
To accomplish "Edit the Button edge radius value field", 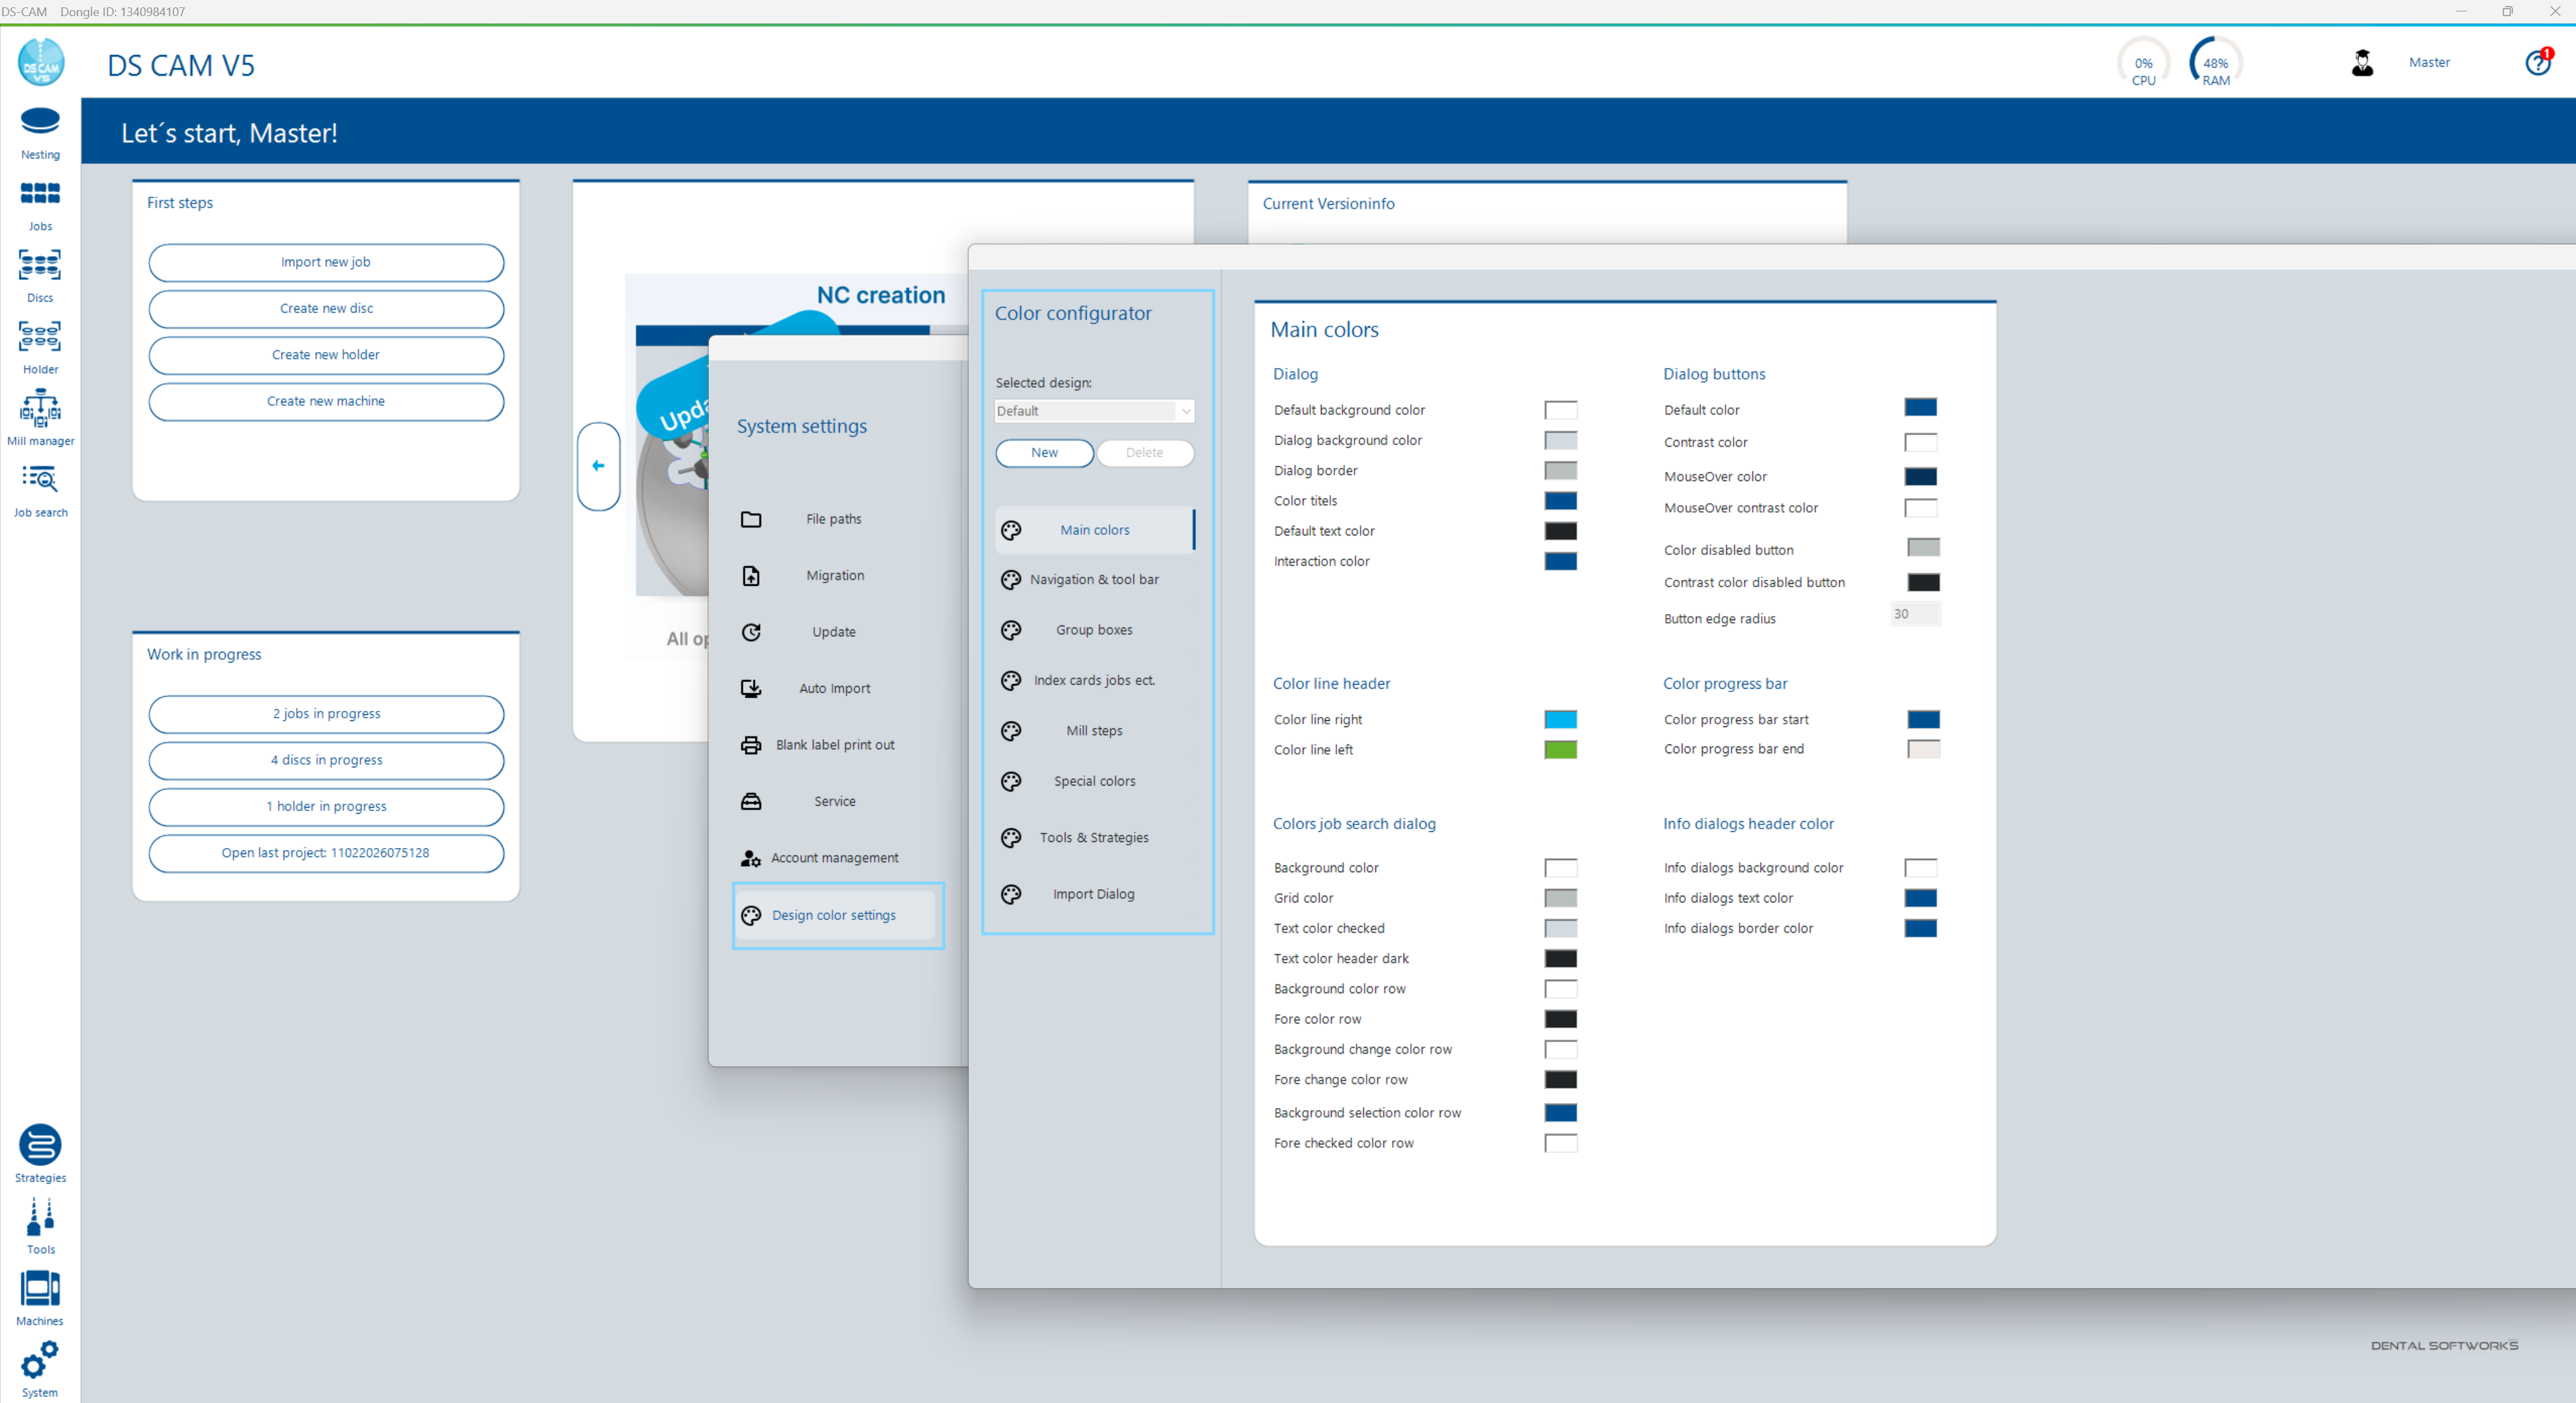I will [1913, 614].
